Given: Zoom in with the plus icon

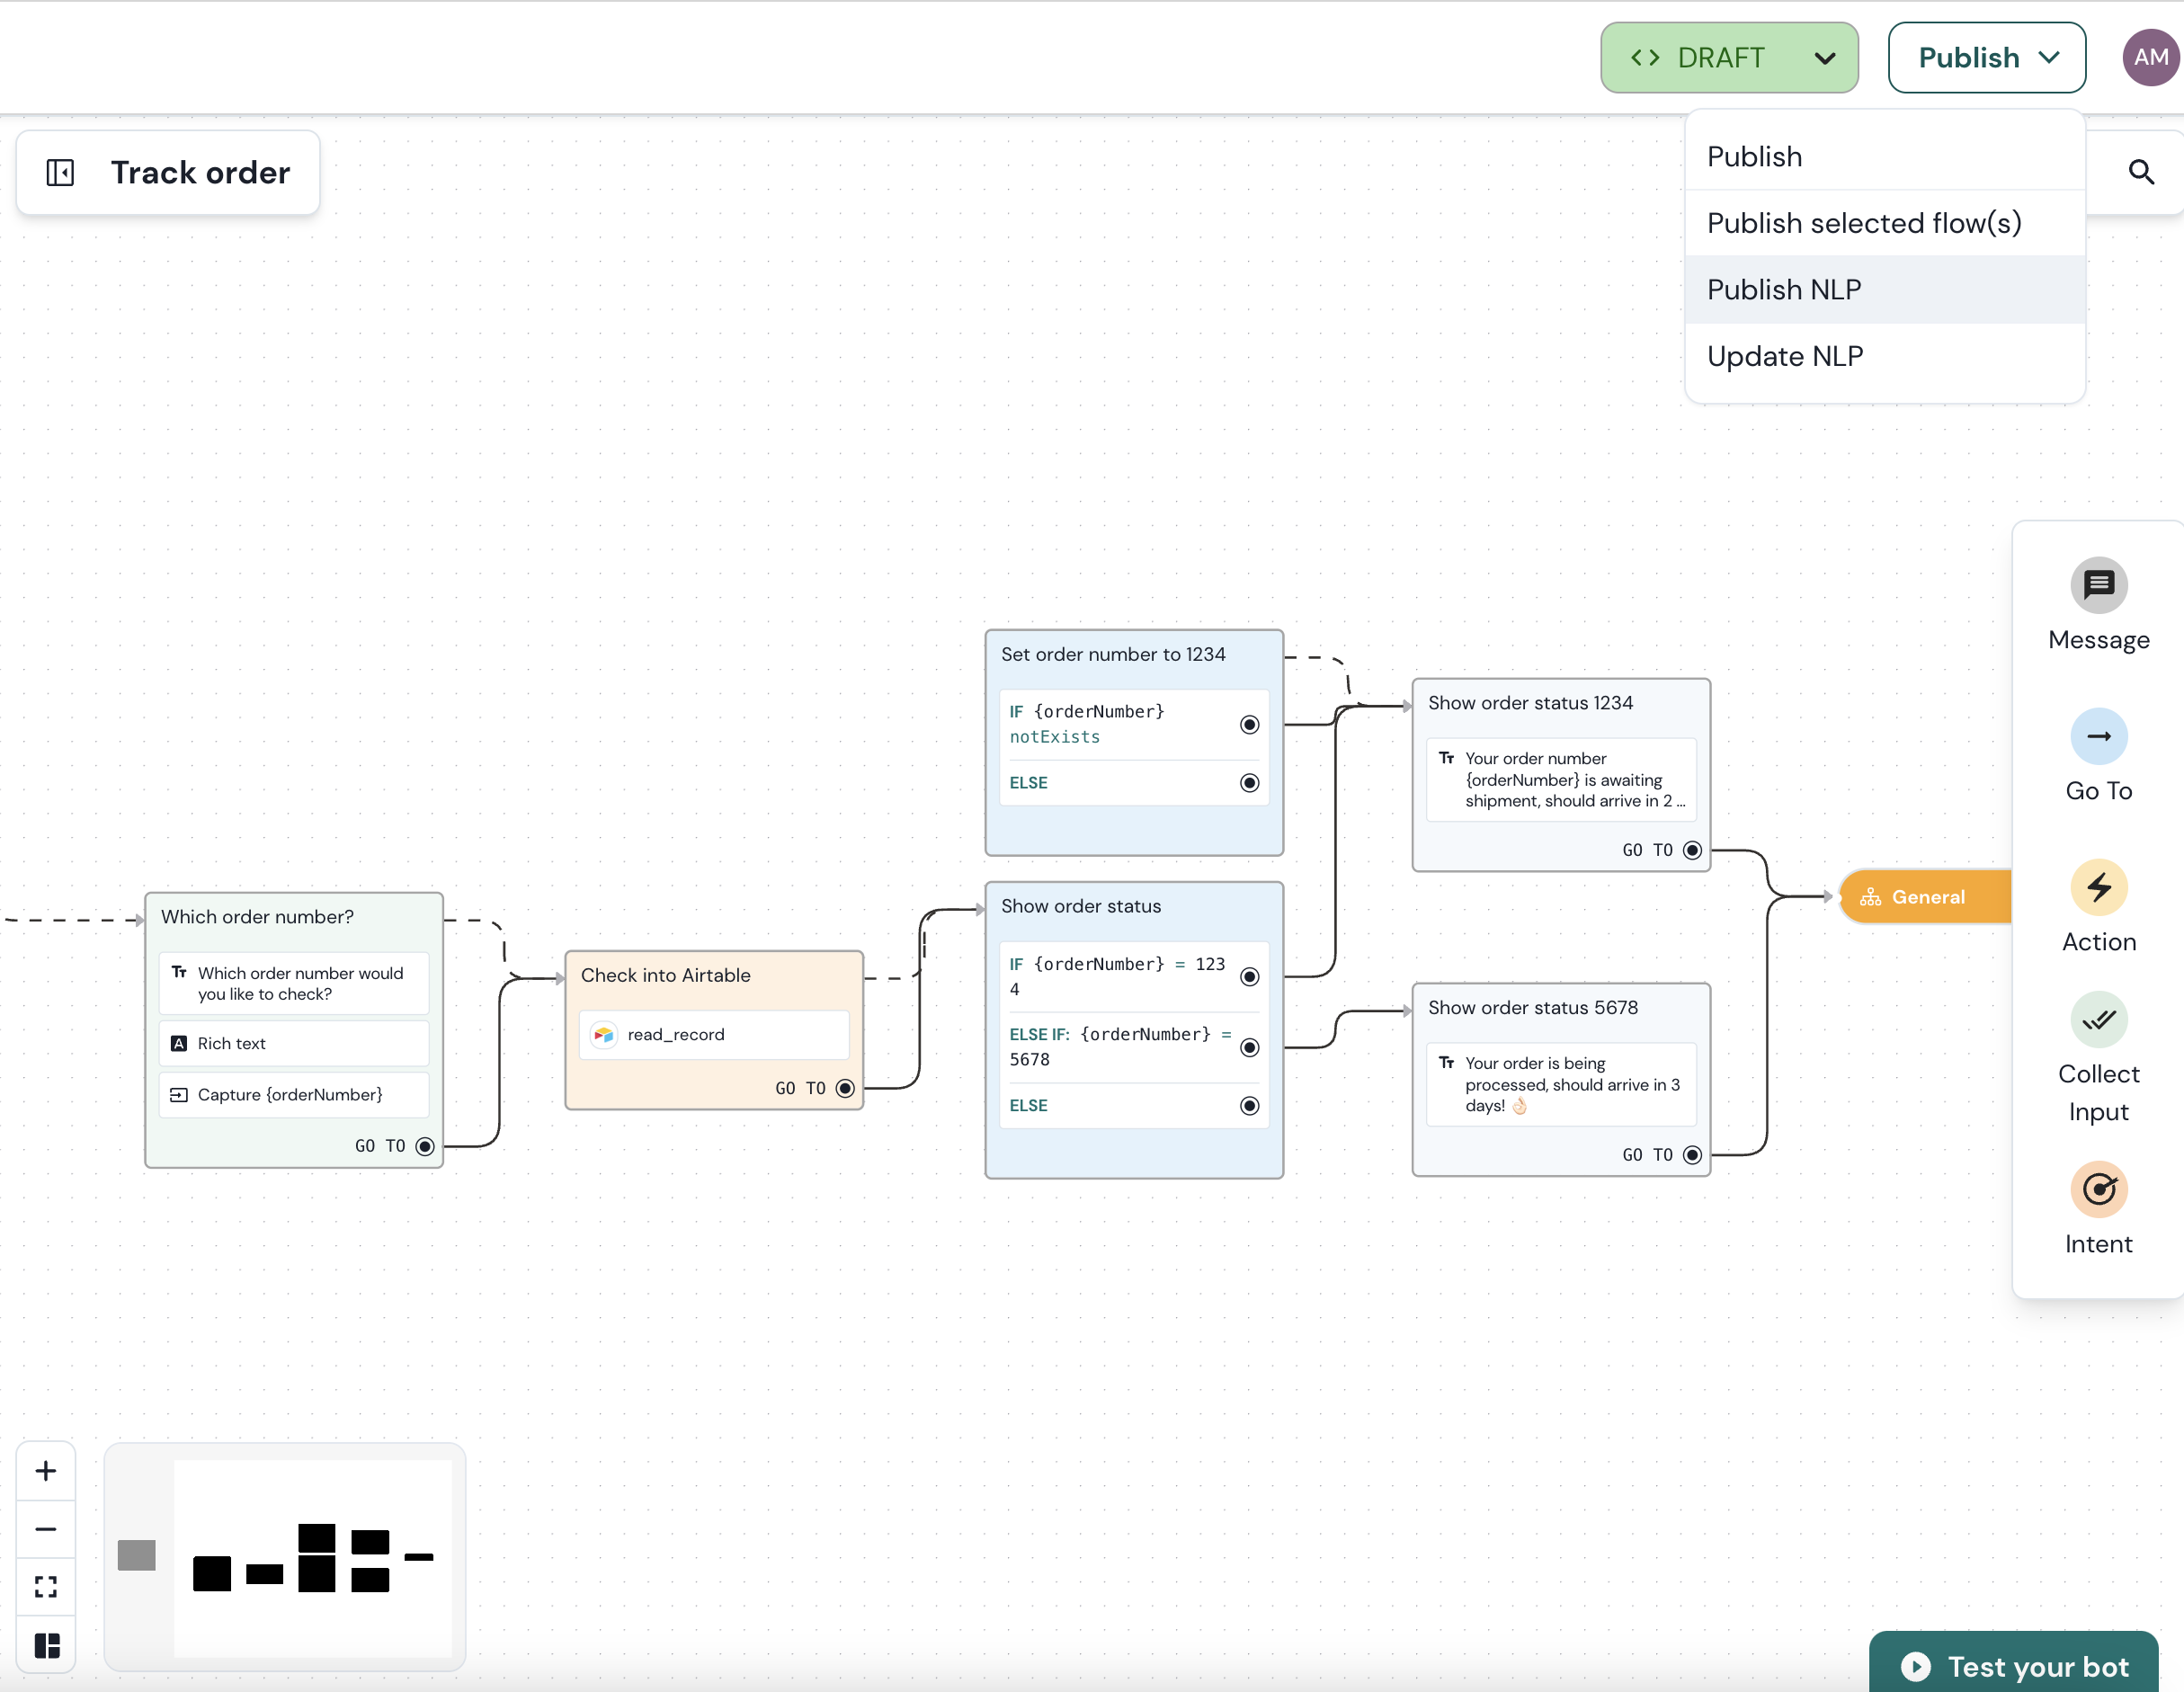Looking at the screenshot, I should click(x=46, y=1470).
